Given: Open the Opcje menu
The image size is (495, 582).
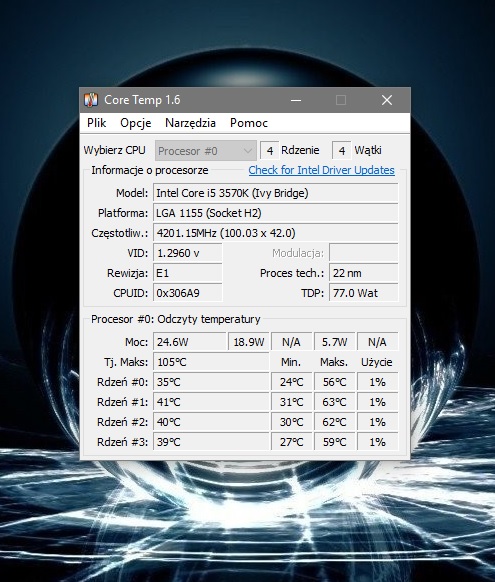Looking at the screenshot, I should point(135,123).
